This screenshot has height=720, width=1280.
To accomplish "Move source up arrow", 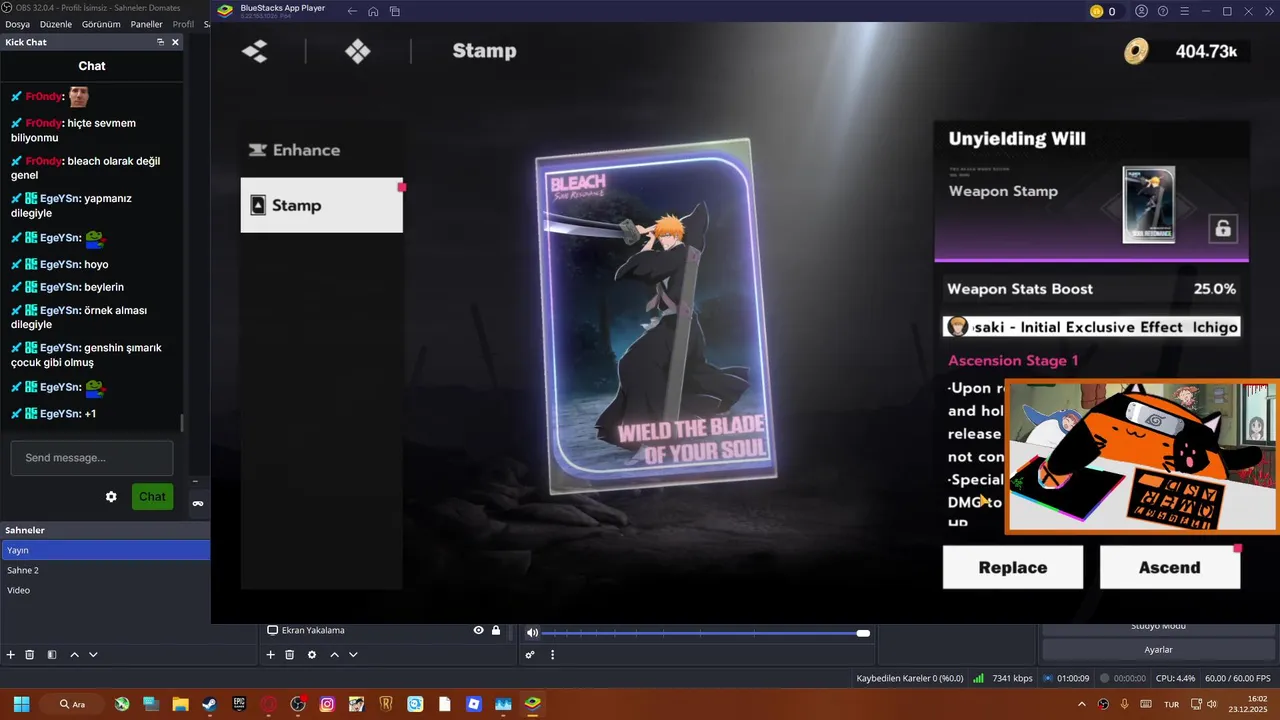I will [334, 655].
